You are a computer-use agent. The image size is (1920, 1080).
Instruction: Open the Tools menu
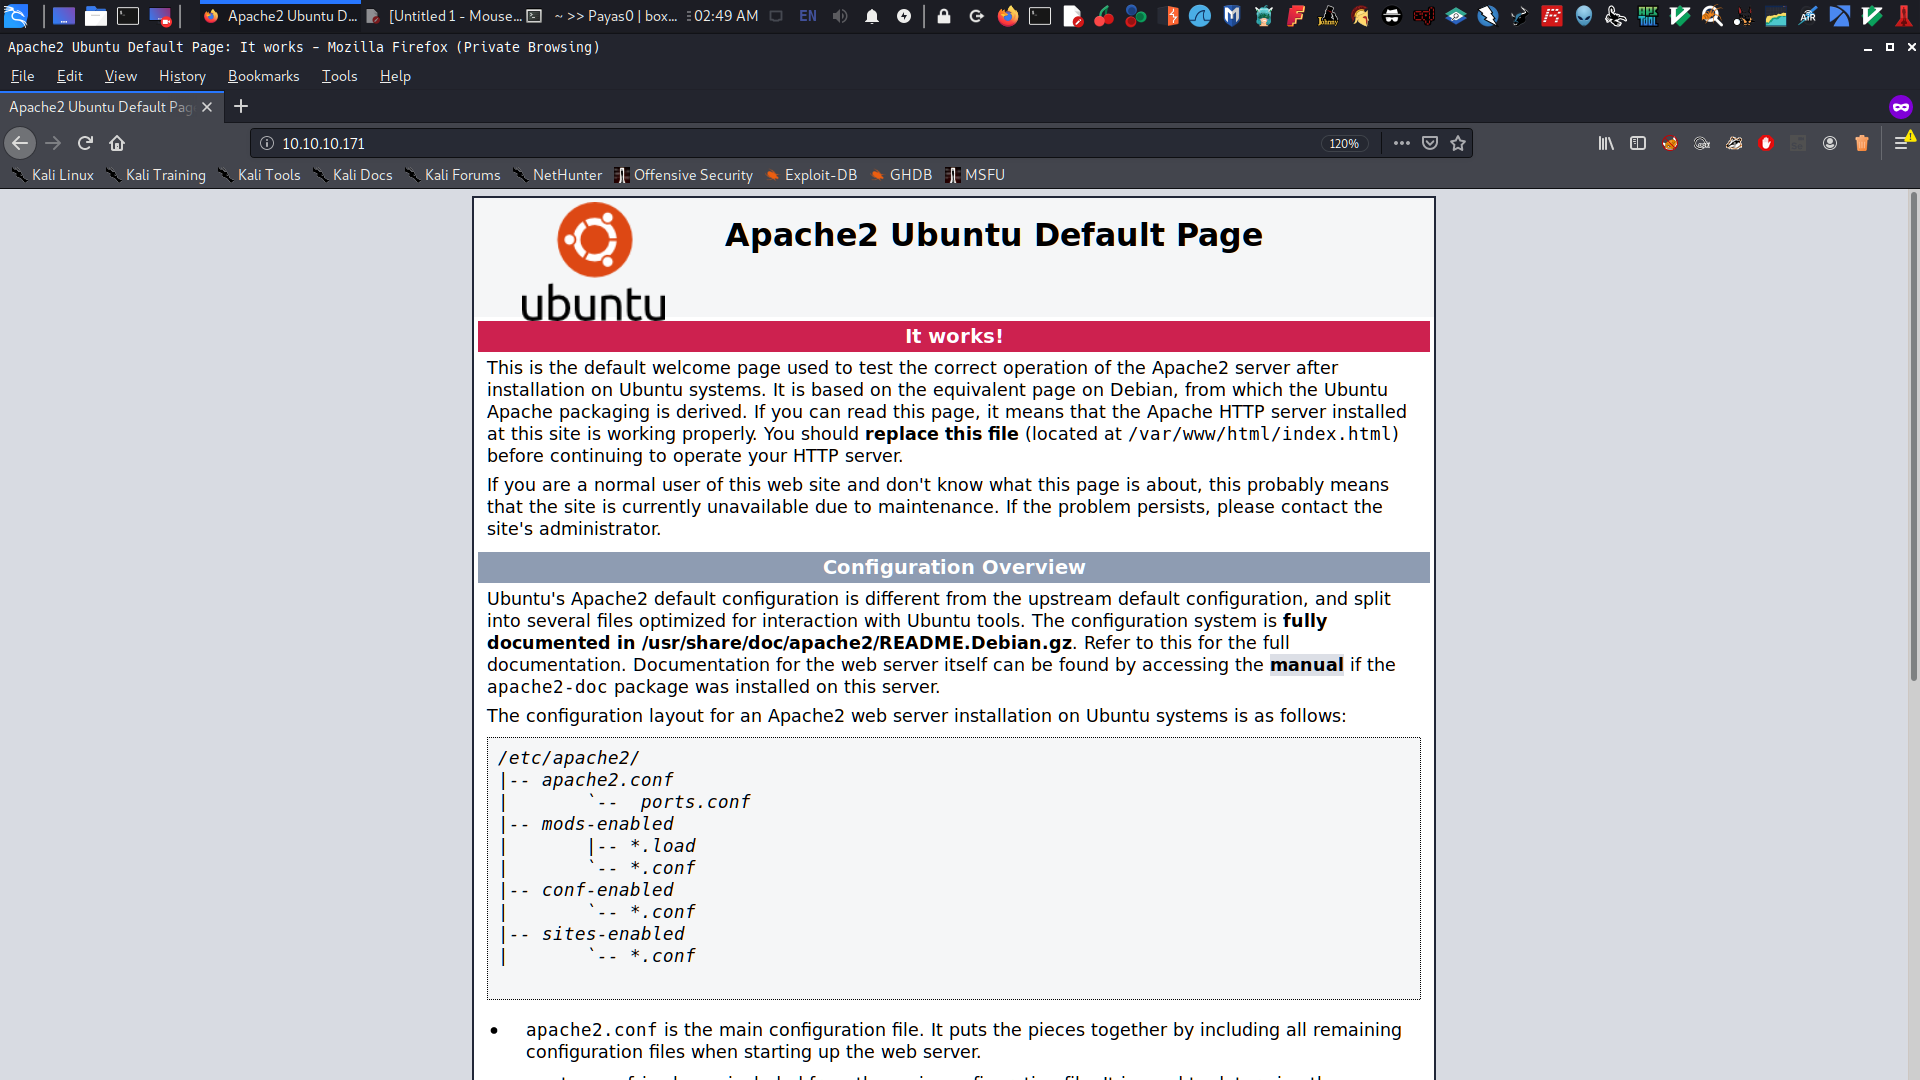point(339,76)
